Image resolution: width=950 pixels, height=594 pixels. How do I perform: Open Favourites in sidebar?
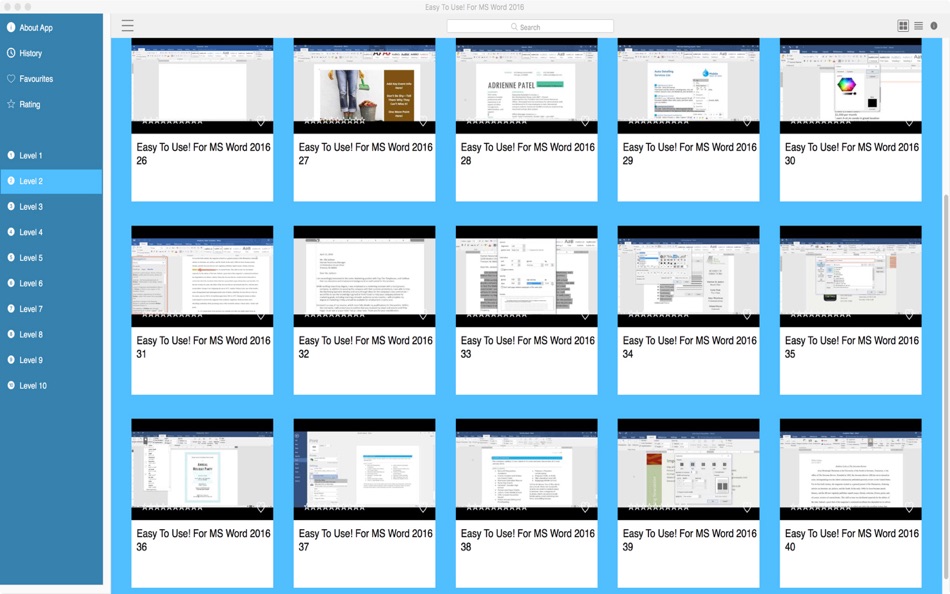(51, 78)
